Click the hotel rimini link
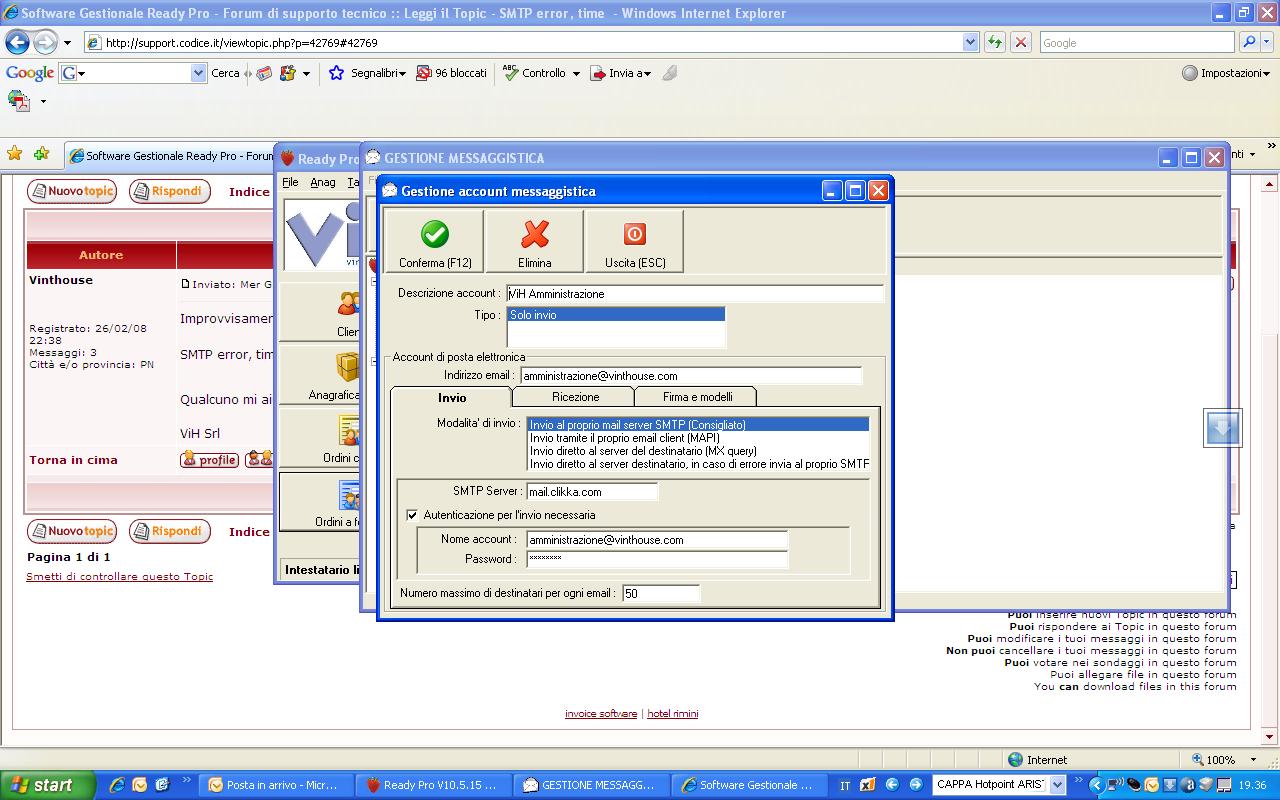The image size is (1280, 800). point(673,714)
